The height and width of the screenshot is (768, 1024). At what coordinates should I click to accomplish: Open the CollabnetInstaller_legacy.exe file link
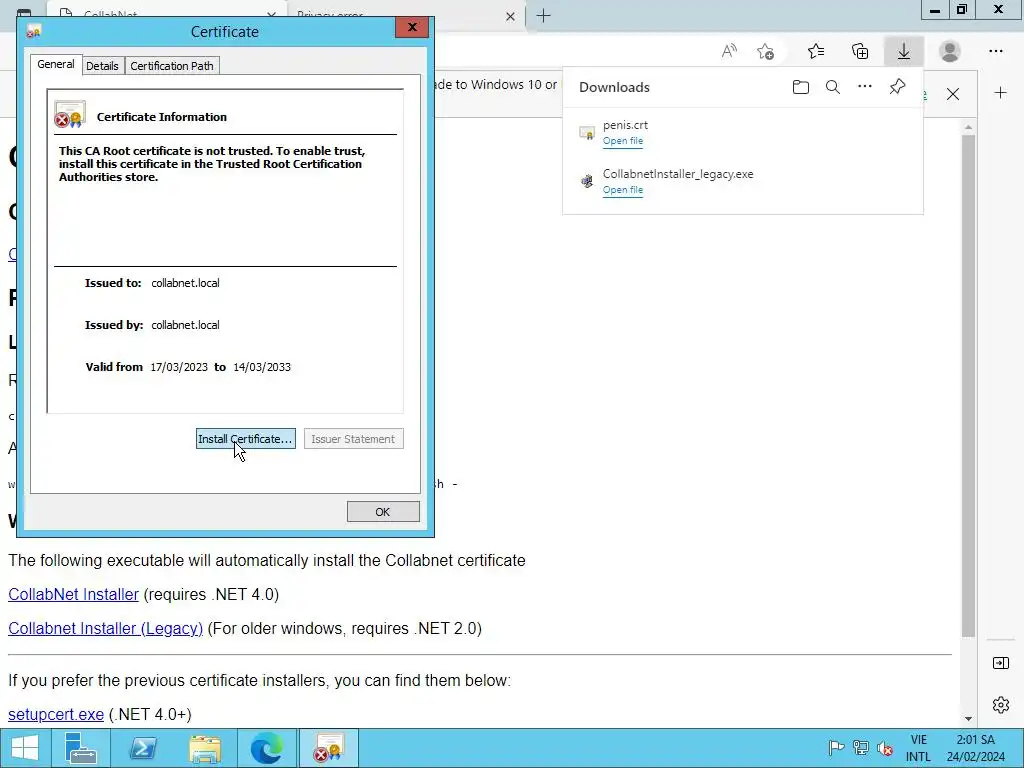[622, 190]
